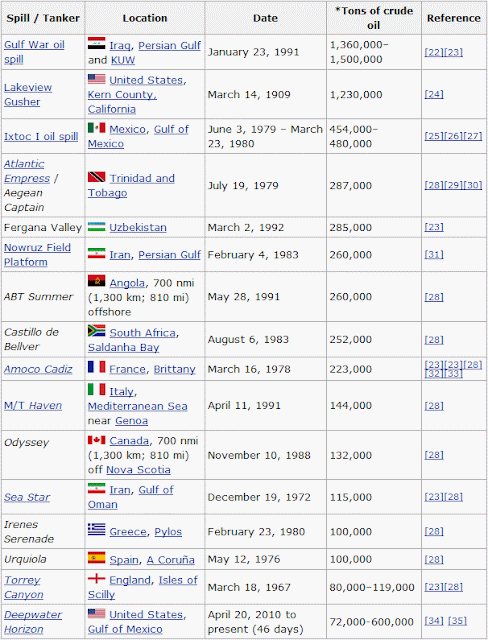The height and width of the screenshot is (640, 488).
Task: Click the Greece flag icon
Action: pyautogui.click(x=96, y=529)
